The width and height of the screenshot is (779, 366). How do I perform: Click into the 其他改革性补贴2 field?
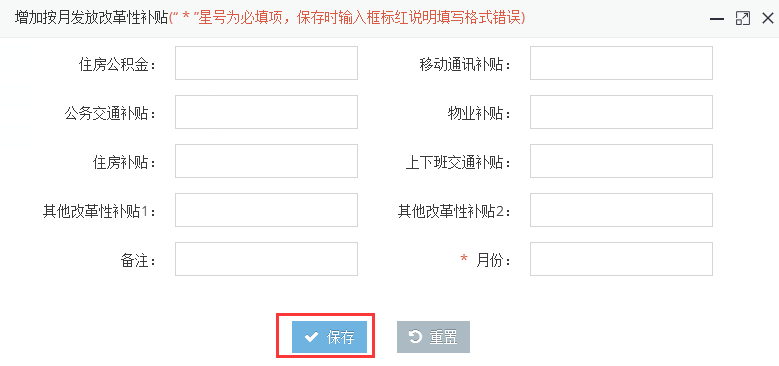(621, 210)
